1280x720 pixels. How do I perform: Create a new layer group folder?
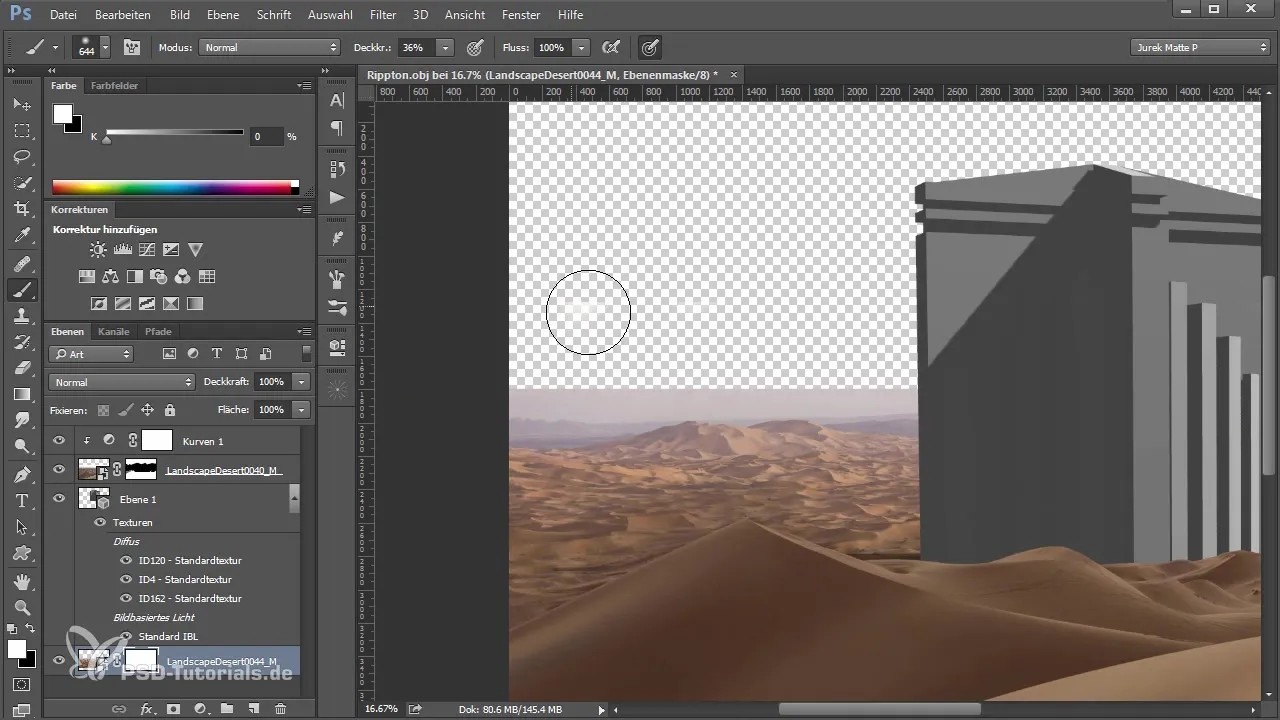pyautogui.click(x=227, y=708)
